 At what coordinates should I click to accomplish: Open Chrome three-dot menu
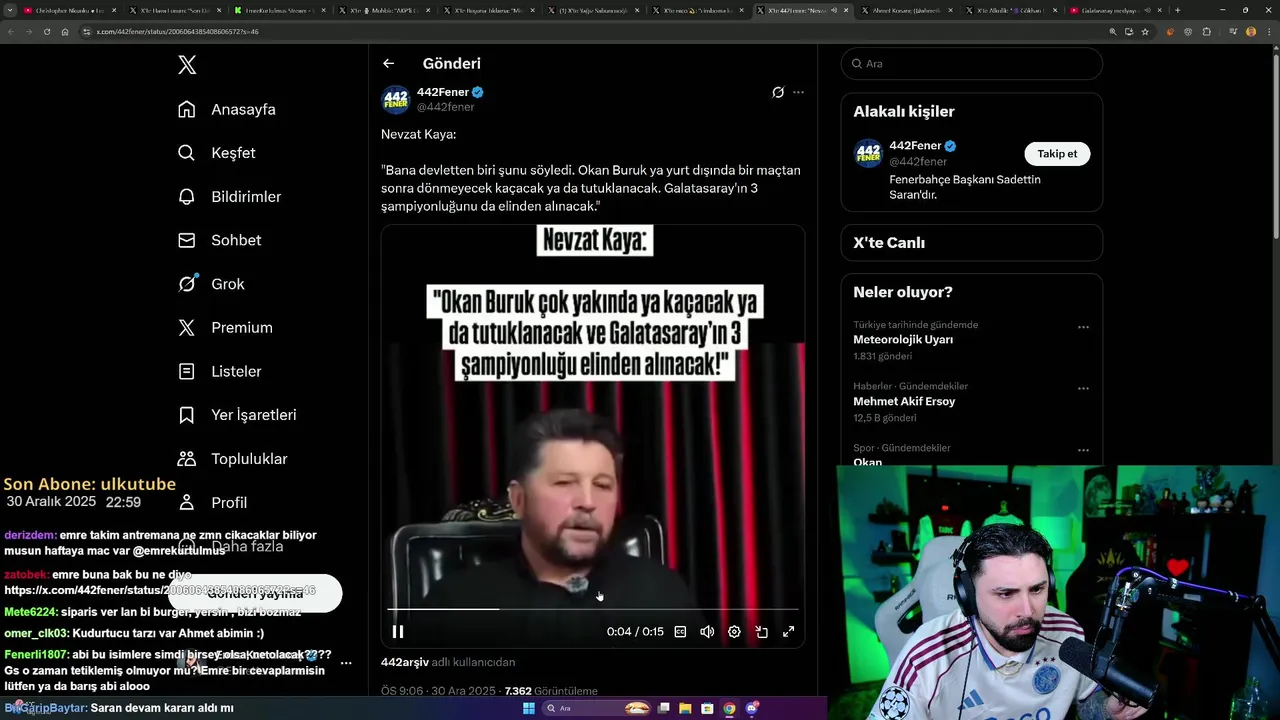click(x=1268, y=31)
